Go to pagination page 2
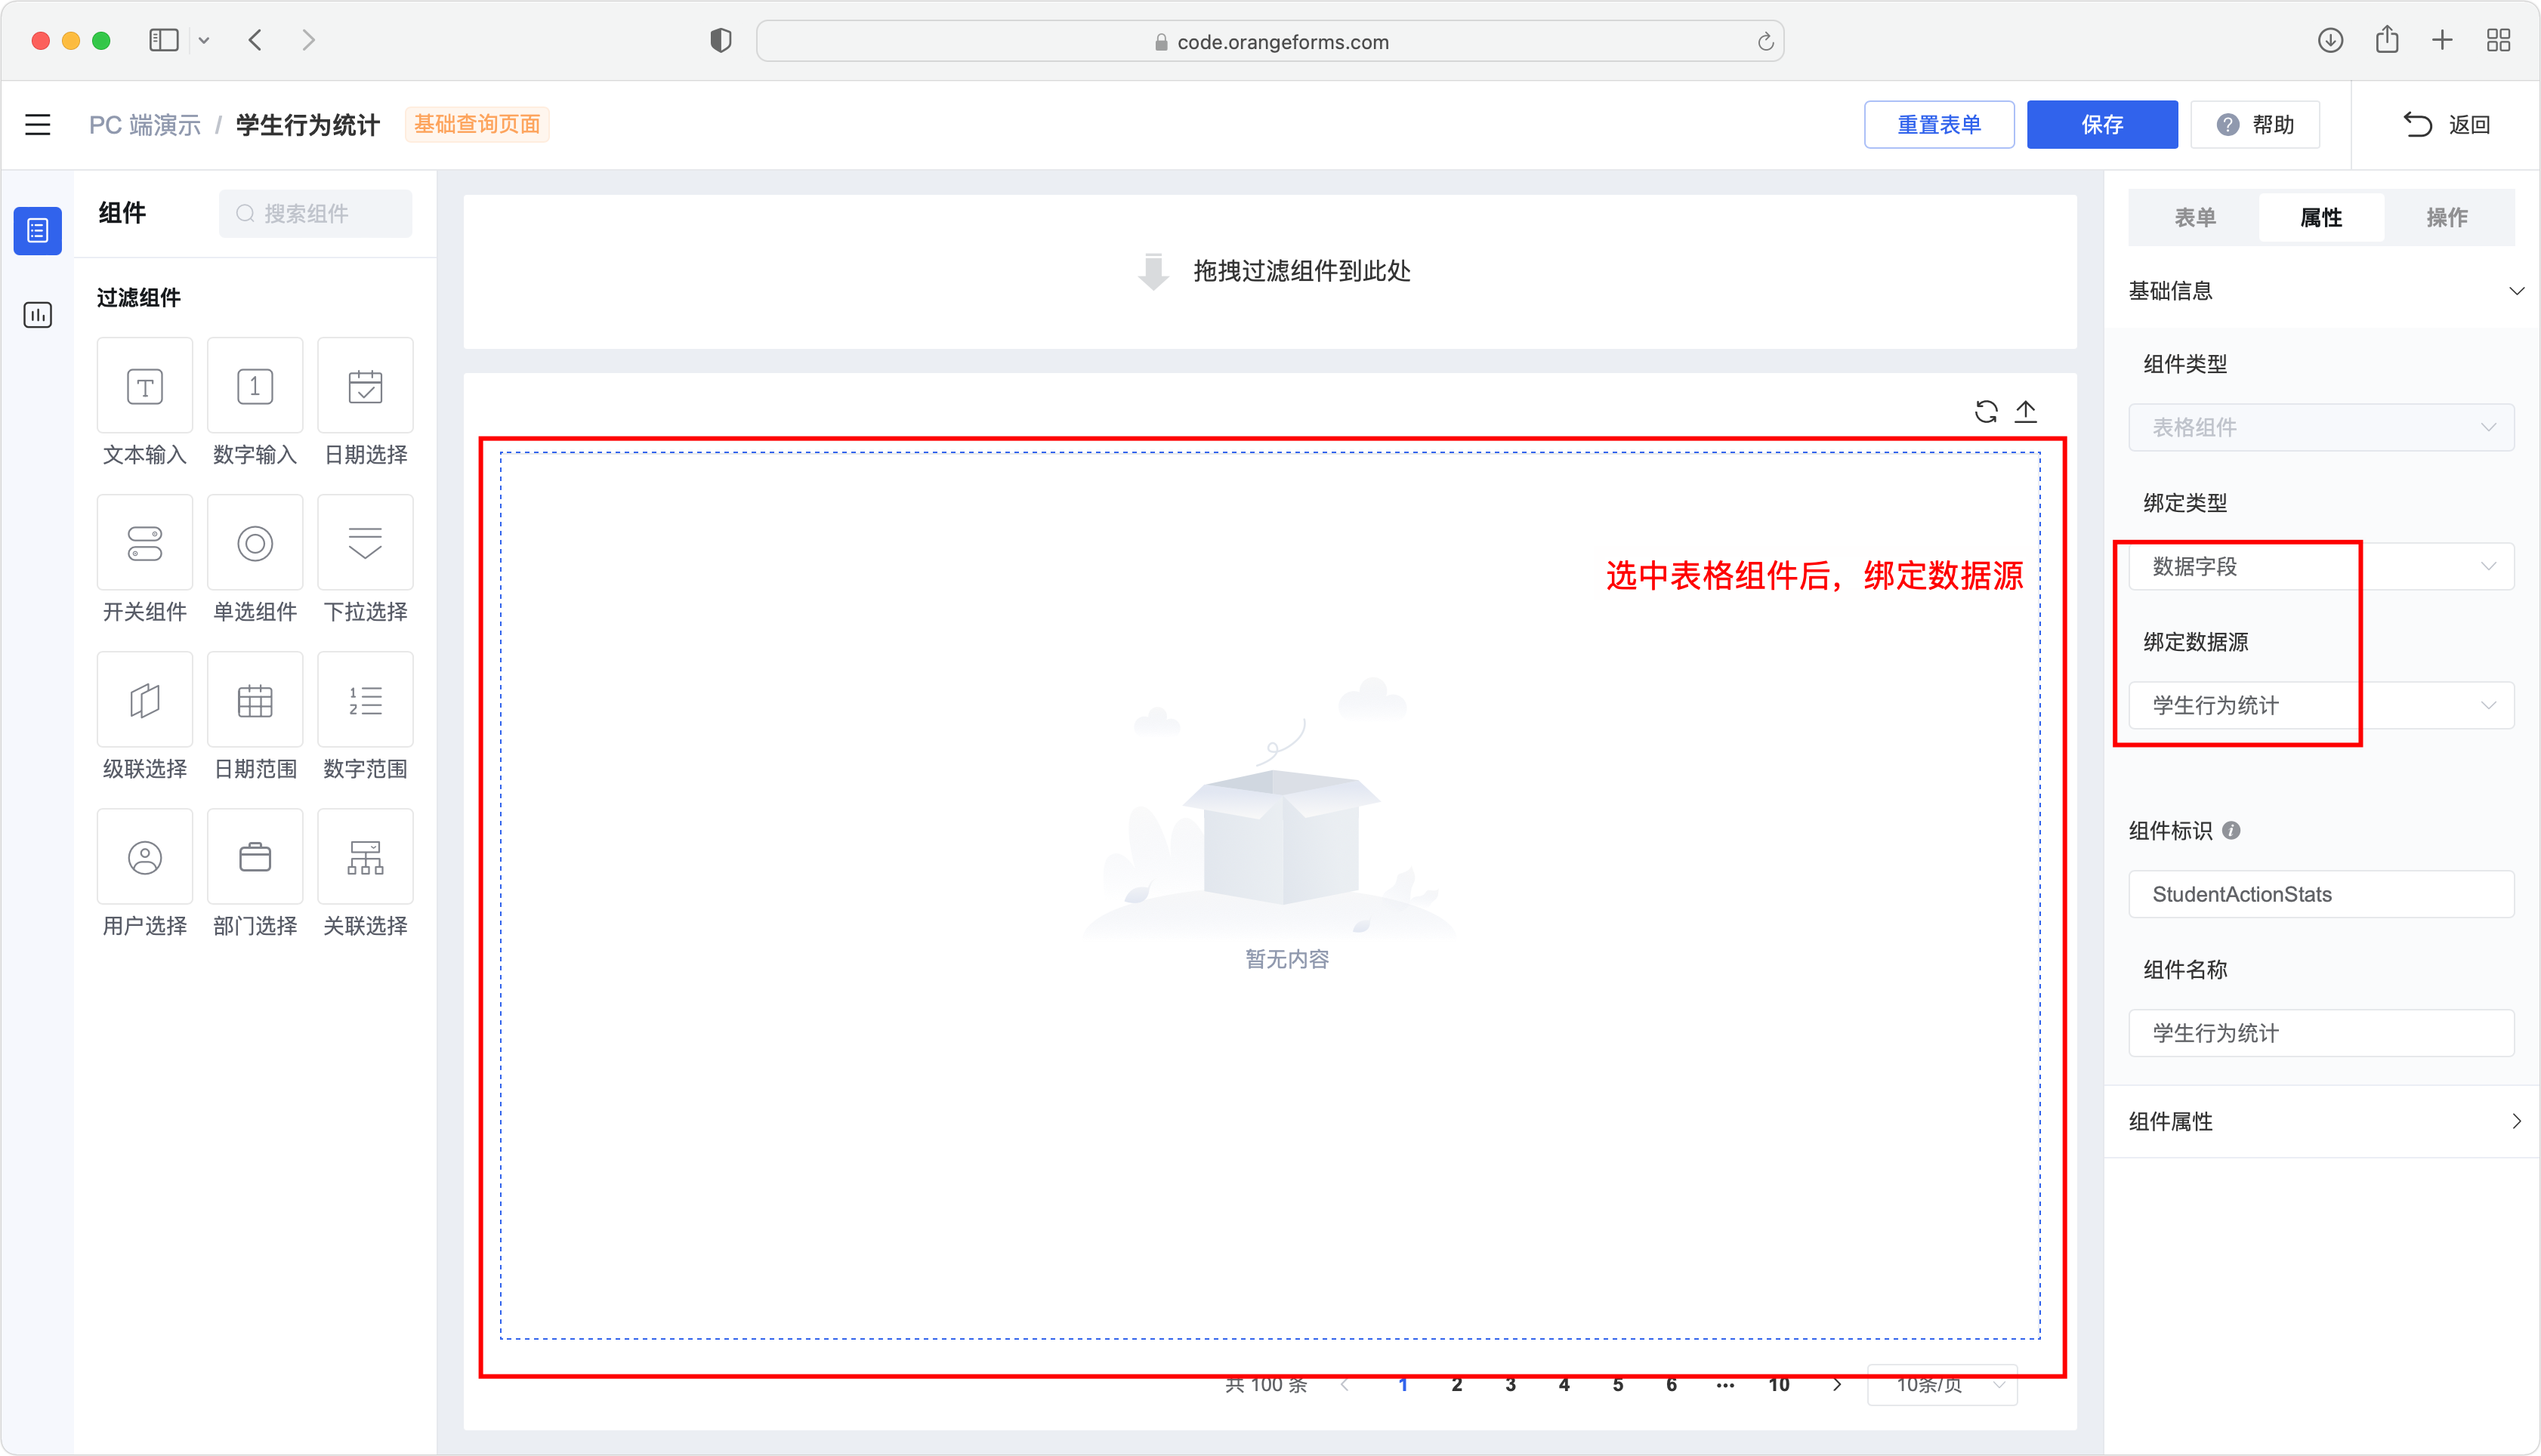 point(1456,1384)
